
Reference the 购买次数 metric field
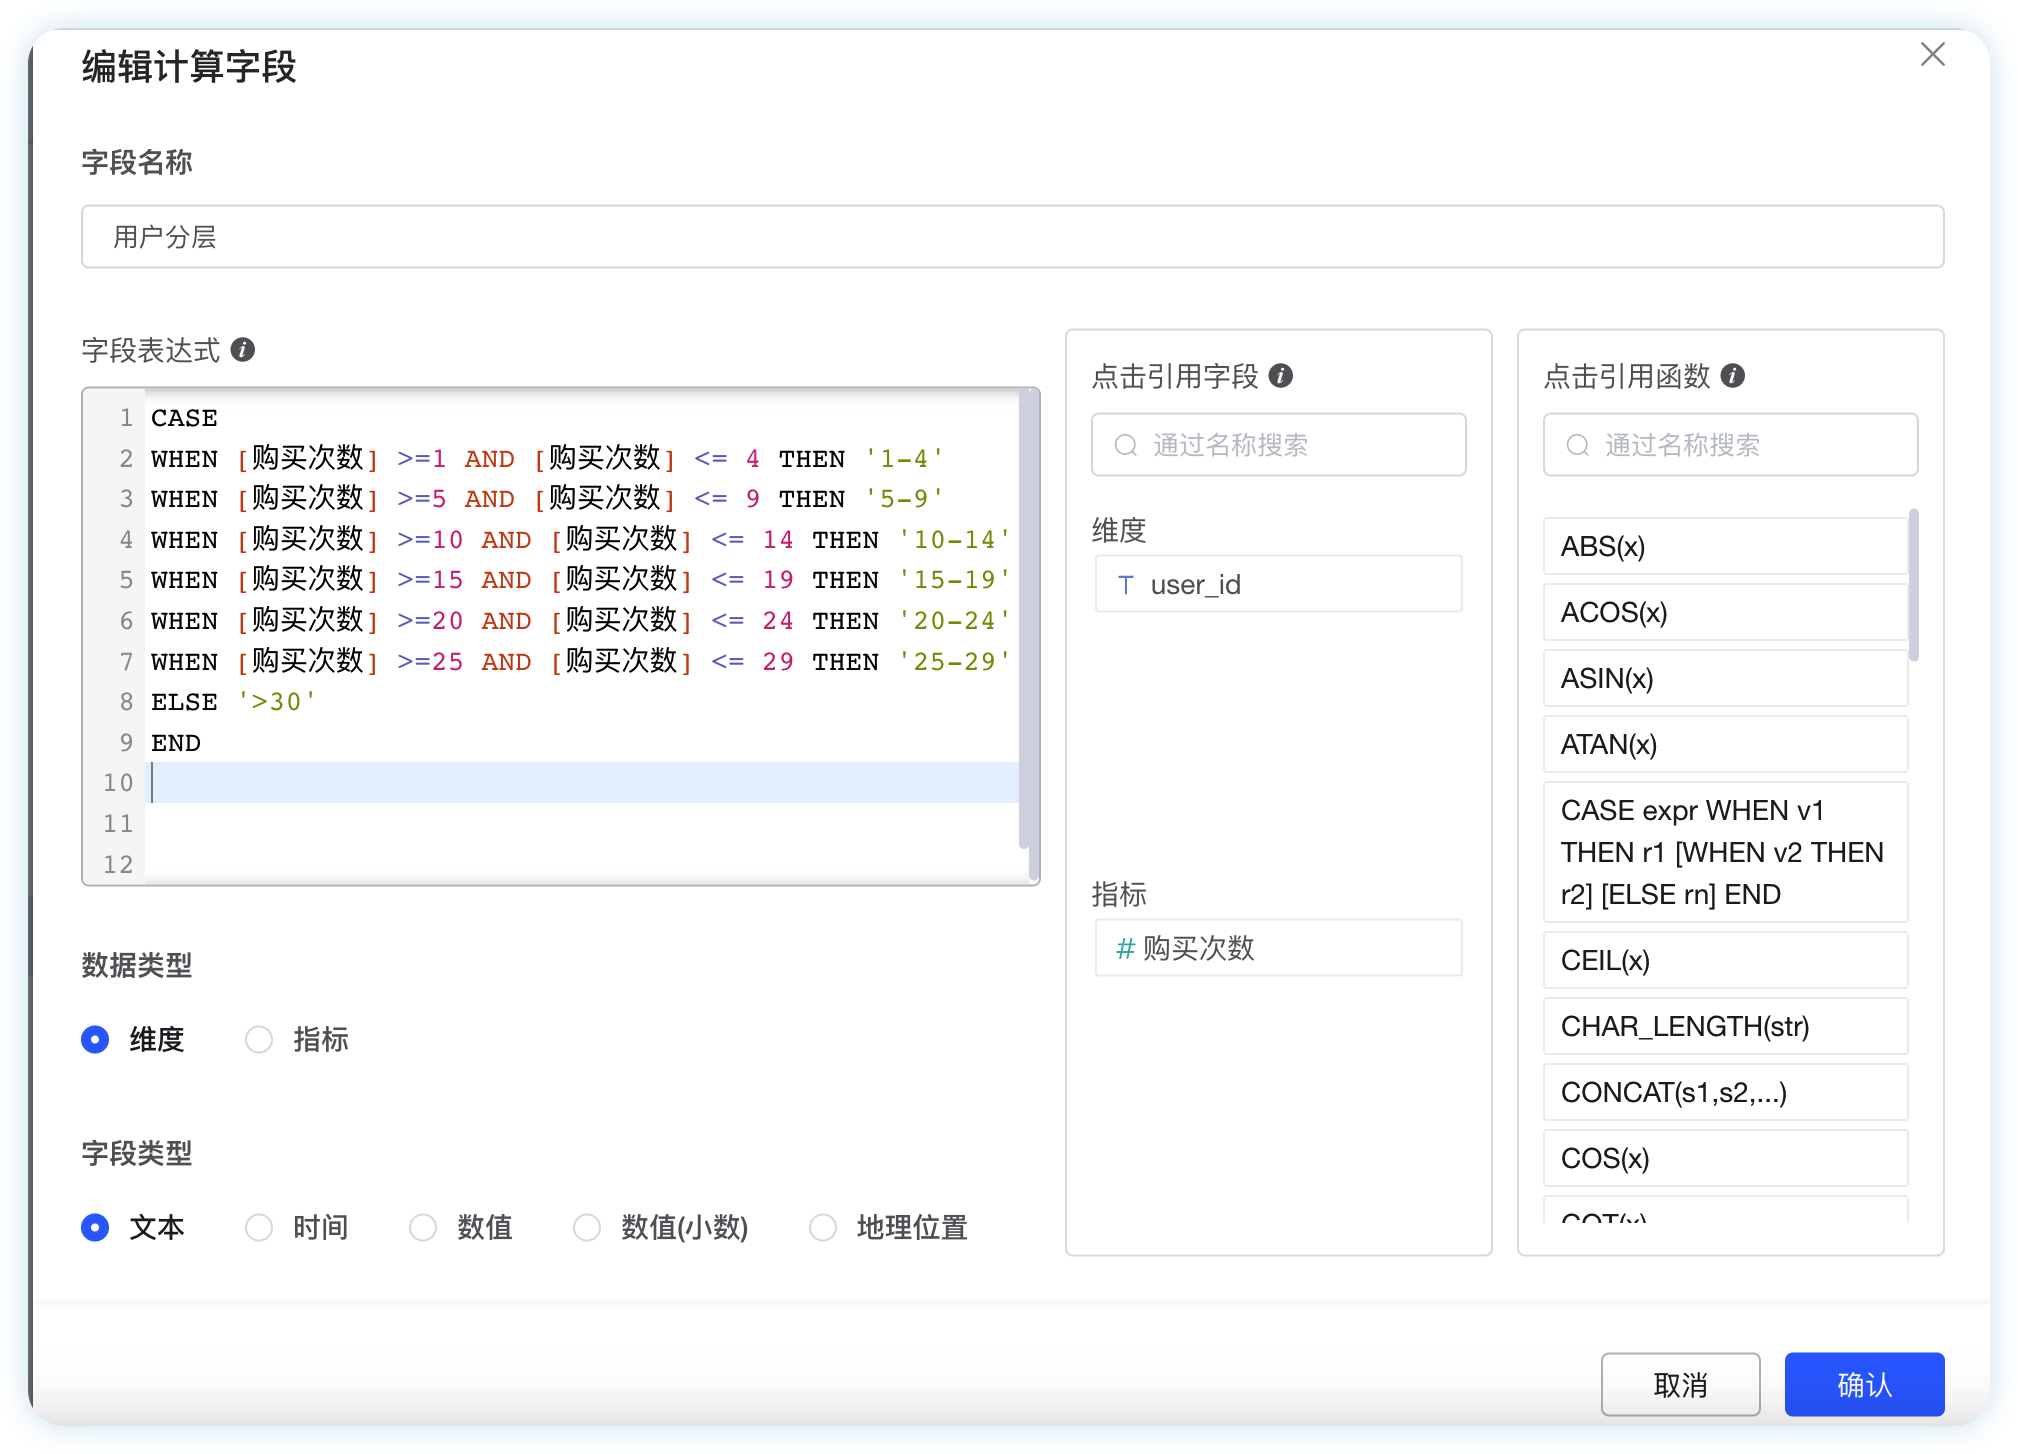click(1278, 948)
